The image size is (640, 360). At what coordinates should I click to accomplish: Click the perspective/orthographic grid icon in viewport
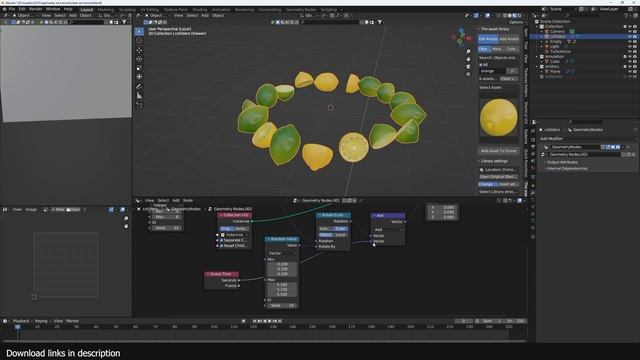468,74
